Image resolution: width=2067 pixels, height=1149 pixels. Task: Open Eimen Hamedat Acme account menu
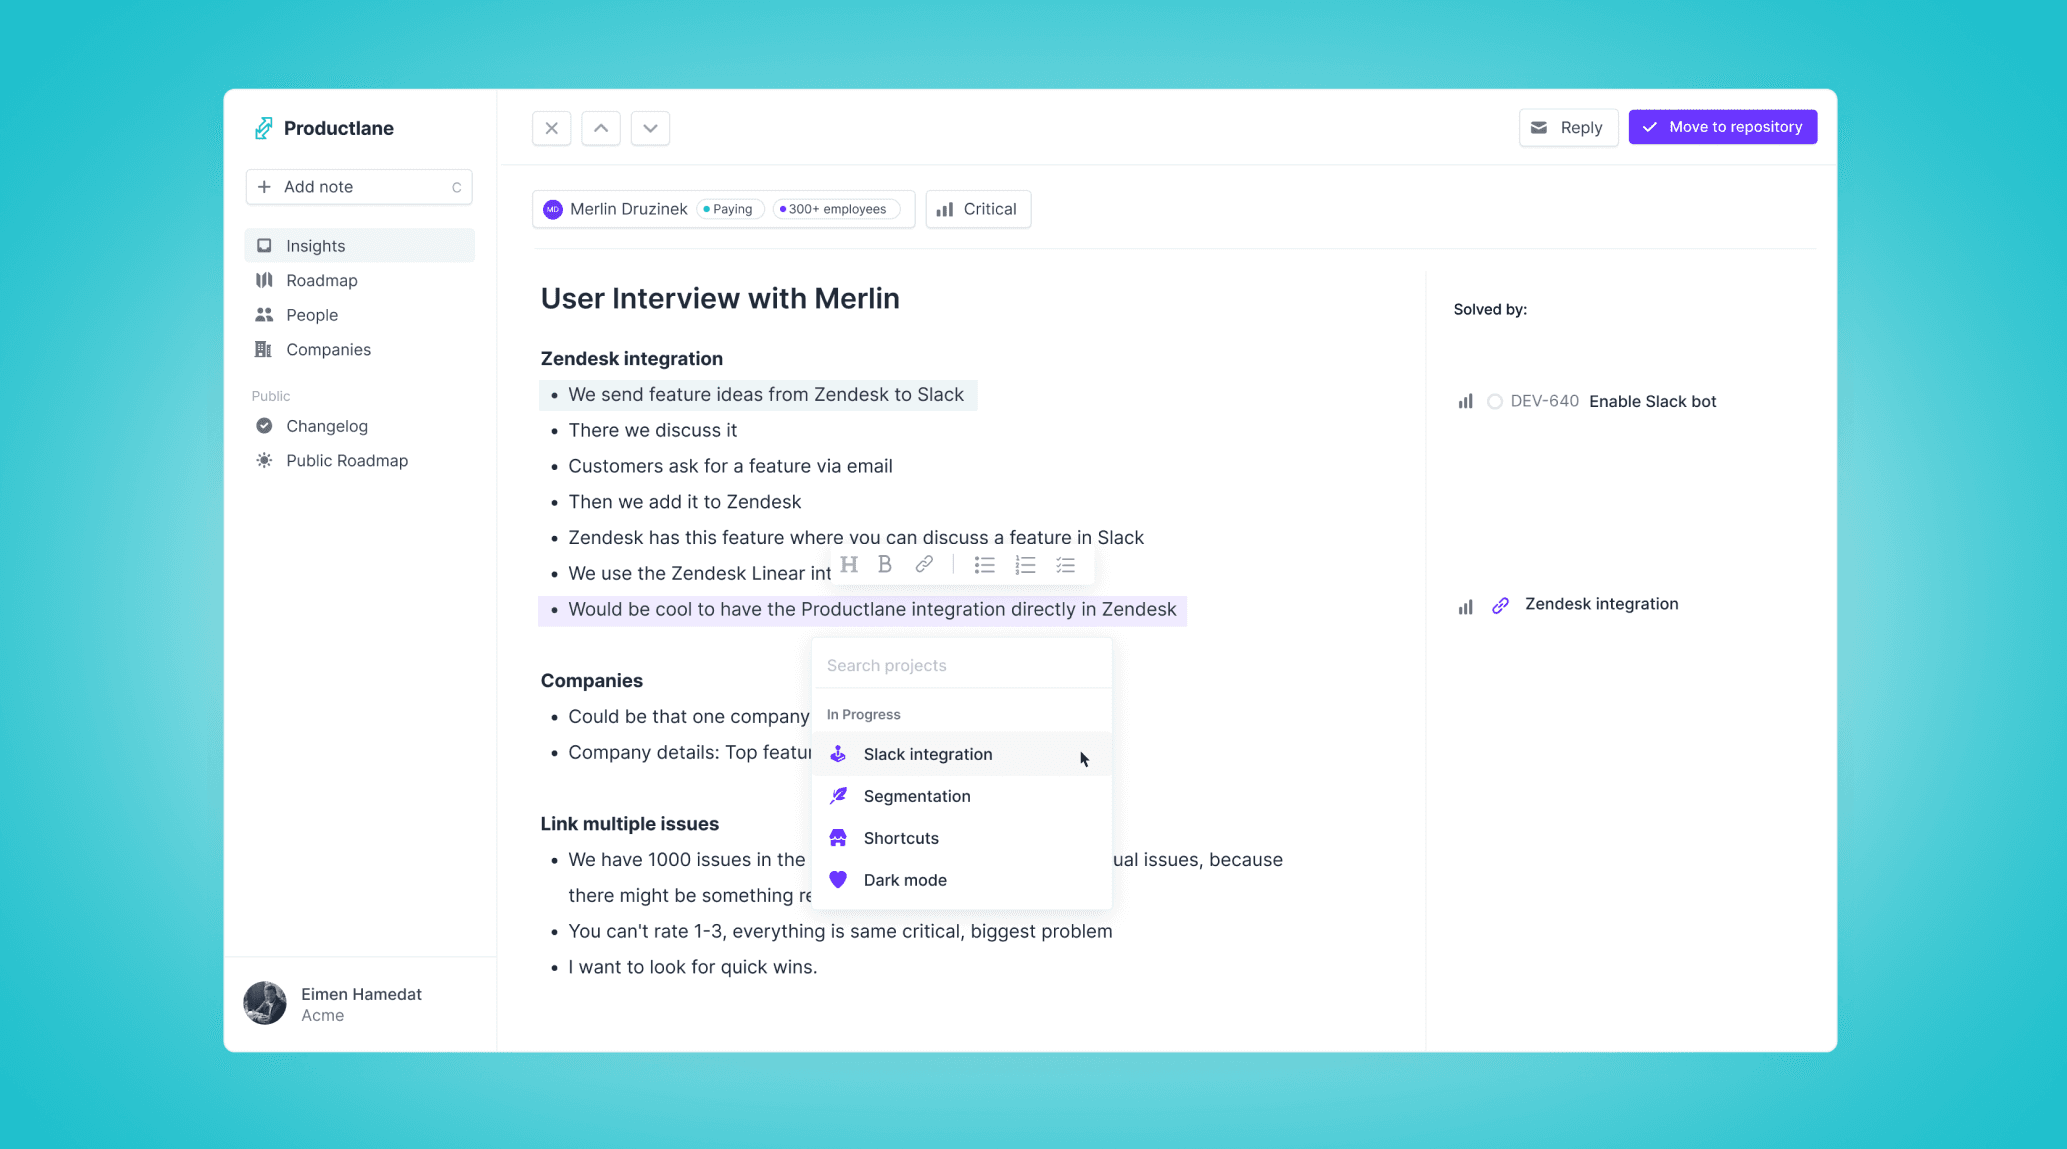pos(360,1004)
